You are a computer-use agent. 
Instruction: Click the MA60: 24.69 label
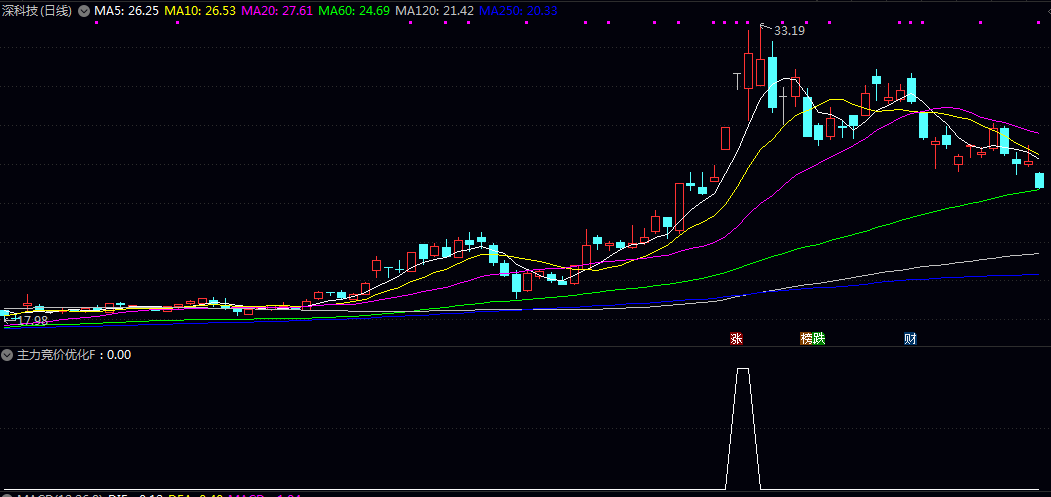(354, 11)
